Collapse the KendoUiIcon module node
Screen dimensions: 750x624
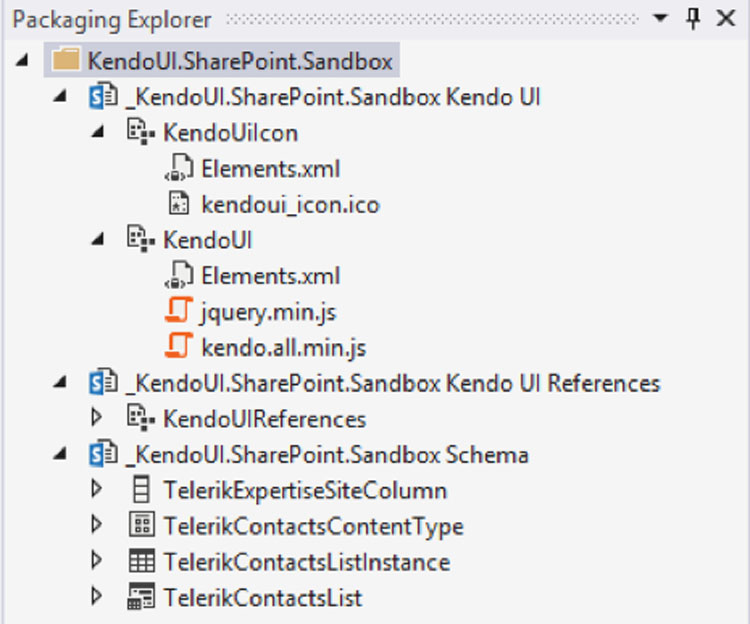[96, 133]
